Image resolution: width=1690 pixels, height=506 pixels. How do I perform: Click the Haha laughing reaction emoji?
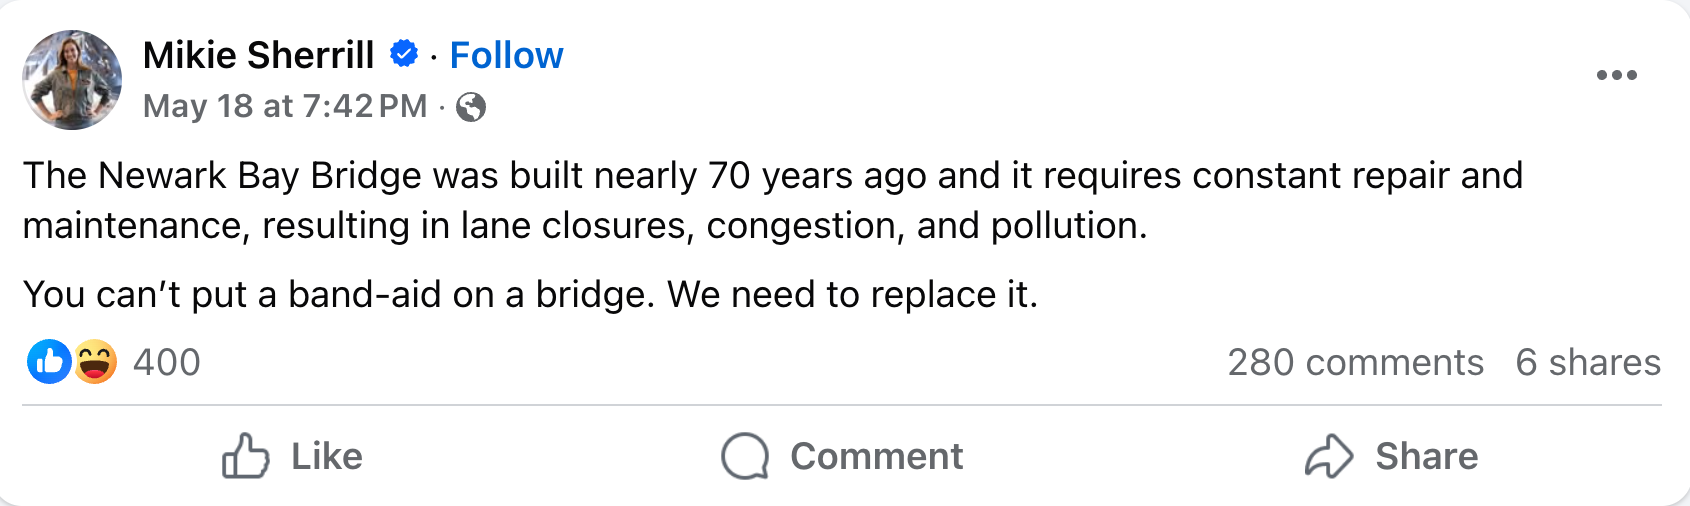[x=95, y=362]
